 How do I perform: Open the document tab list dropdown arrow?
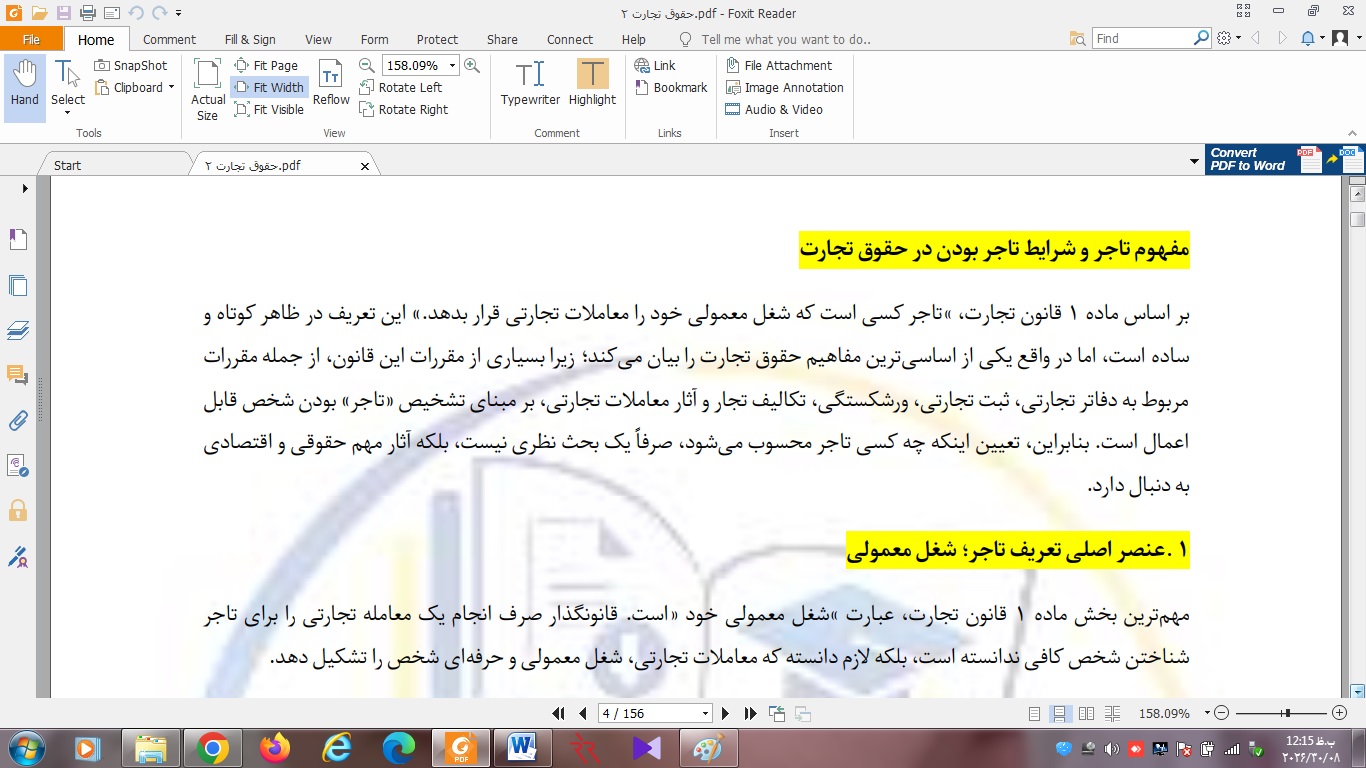(x=1194, y=162)
